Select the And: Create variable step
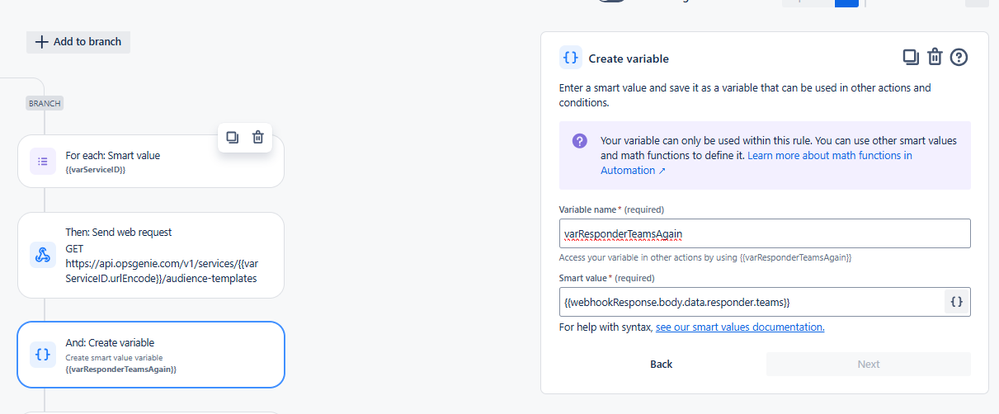Image resolution: width=999 pixels, height=414 pixels. (x=151, y=355)
